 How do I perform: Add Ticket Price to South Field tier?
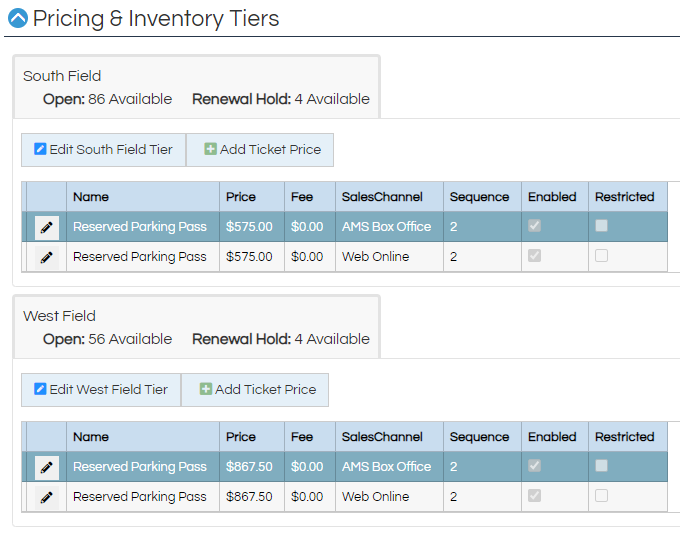(x=262, y=150)
